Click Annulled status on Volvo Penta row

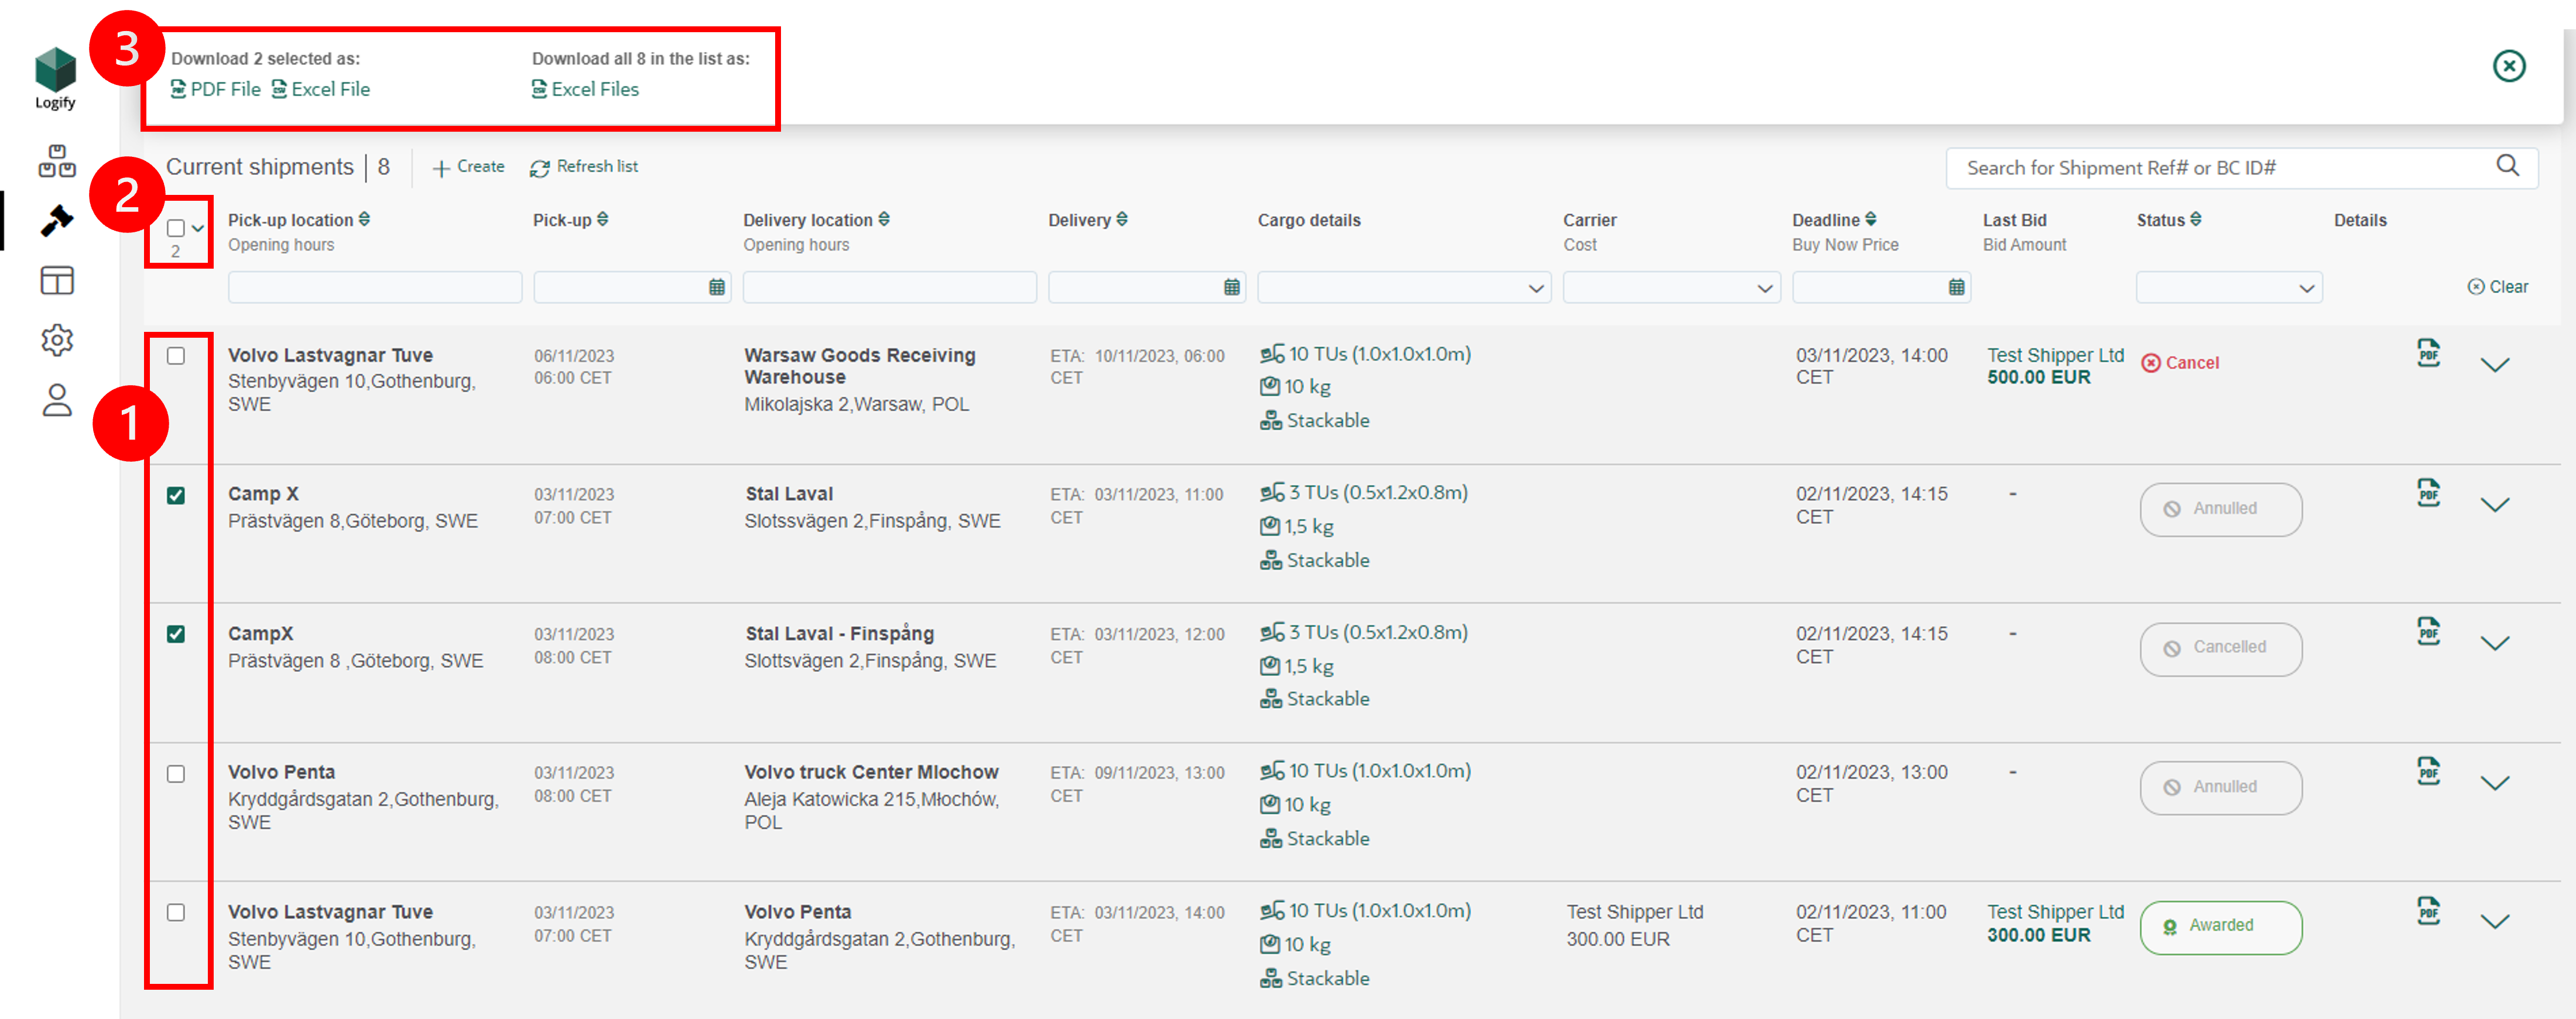2221,787
